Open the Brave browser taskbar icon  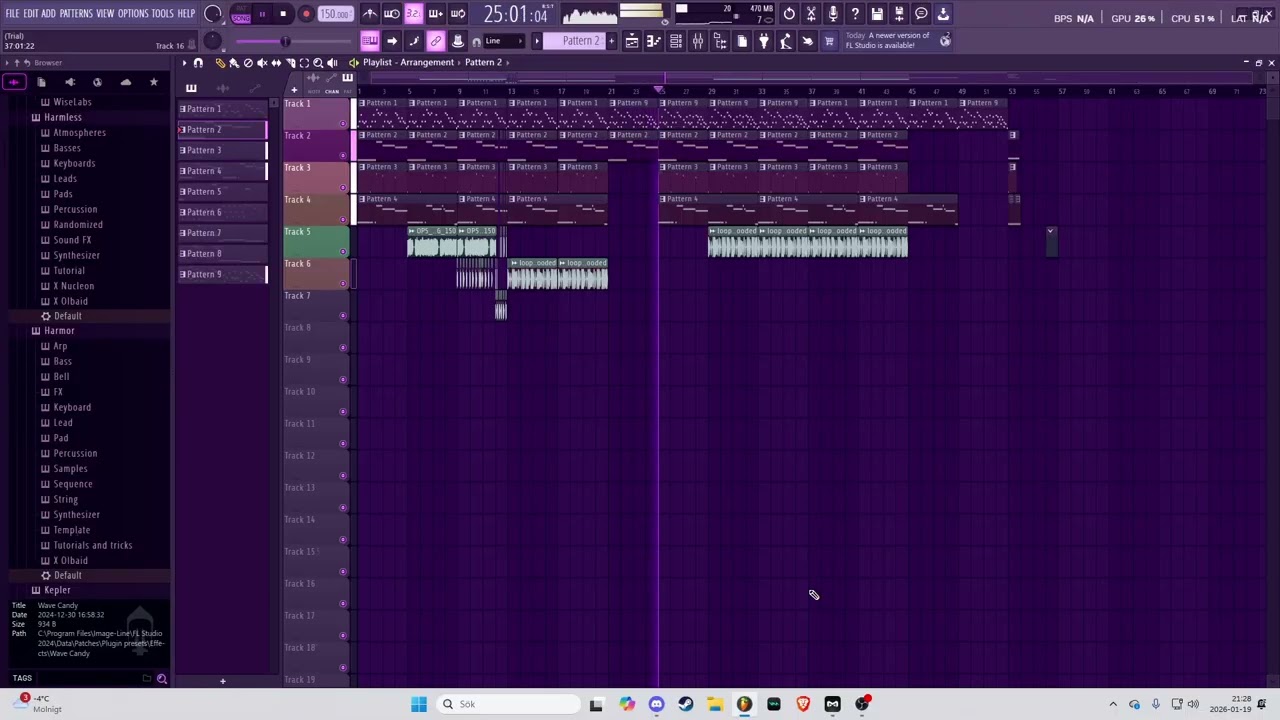pos(803,704)
